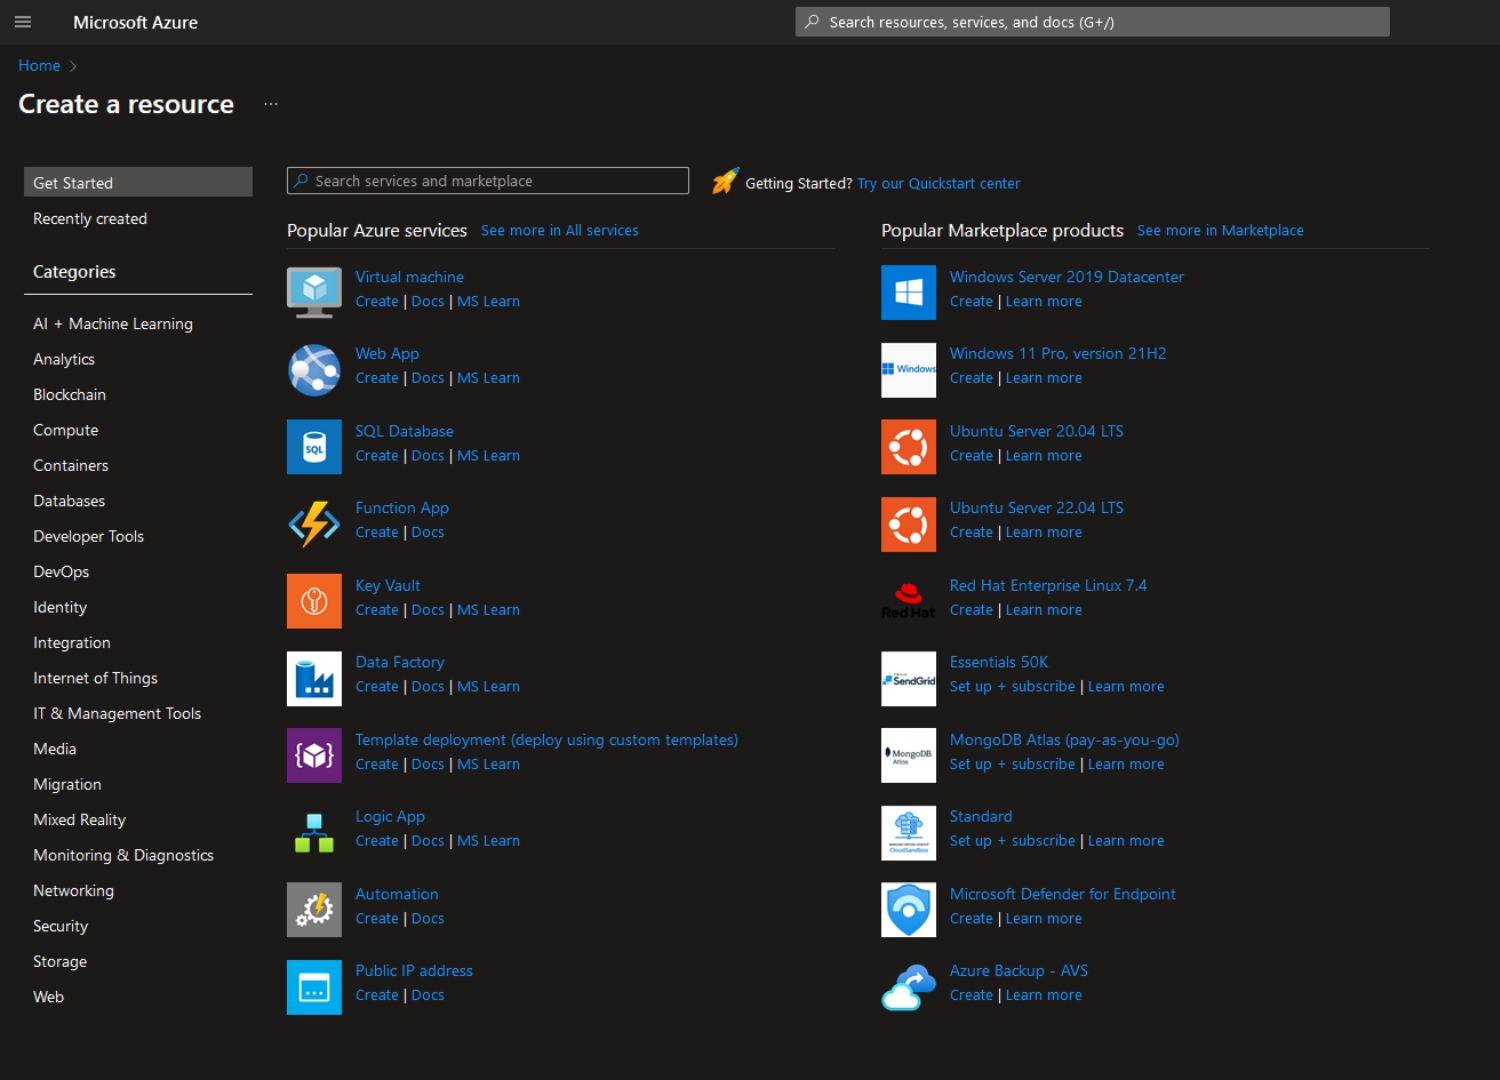1500x1080 pixels.
Task: Click the top Search resources, services, docs bar
Action: pos(1092,22)
